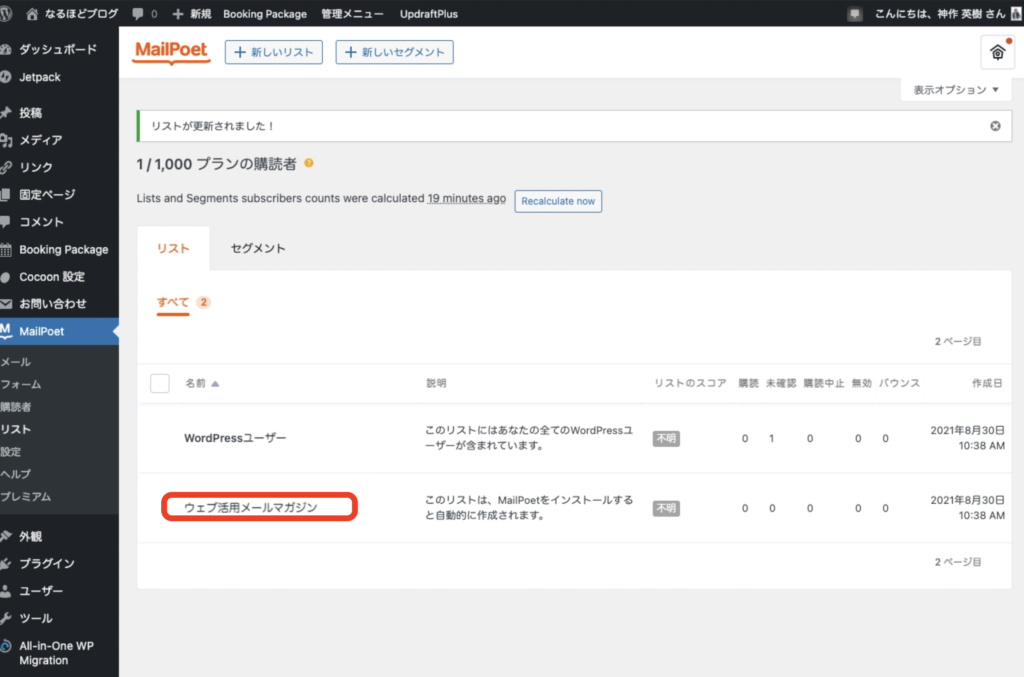Click the 不明 score badge for ウェブ活用メールマガジン

[666, 508]
